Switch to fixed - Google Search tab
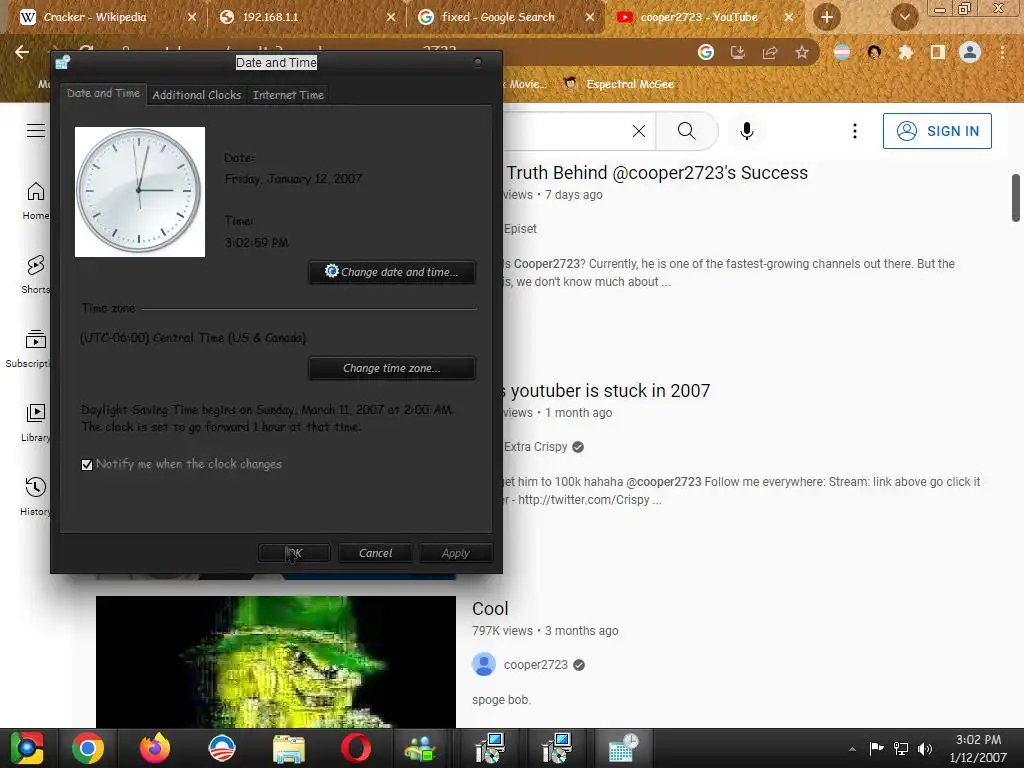The width and height of the screenshot is (1024, 768). pos(498,17)
